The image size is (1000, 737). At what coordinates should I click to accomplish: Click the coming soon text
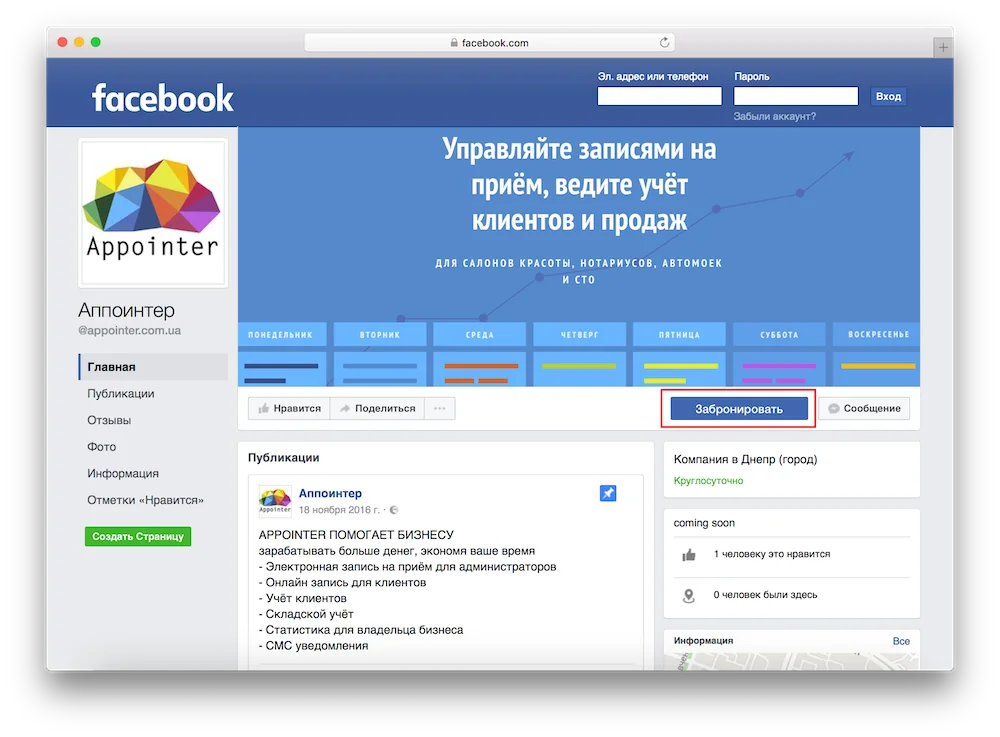(x=704, y=523)
